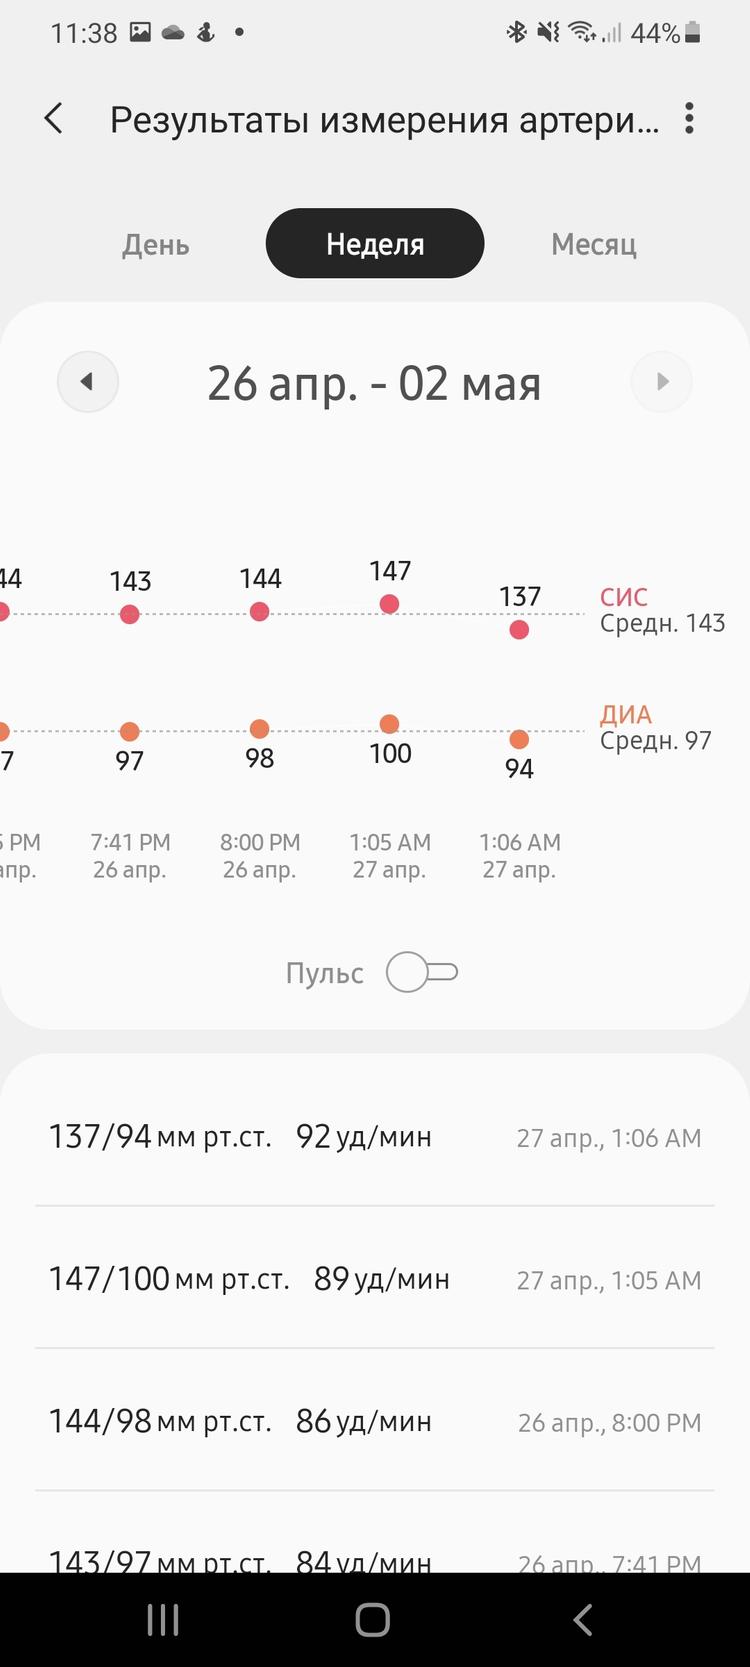Open the 144/98 reading from 8:00 PM
750x1667 pixels.
point(375,1421)
